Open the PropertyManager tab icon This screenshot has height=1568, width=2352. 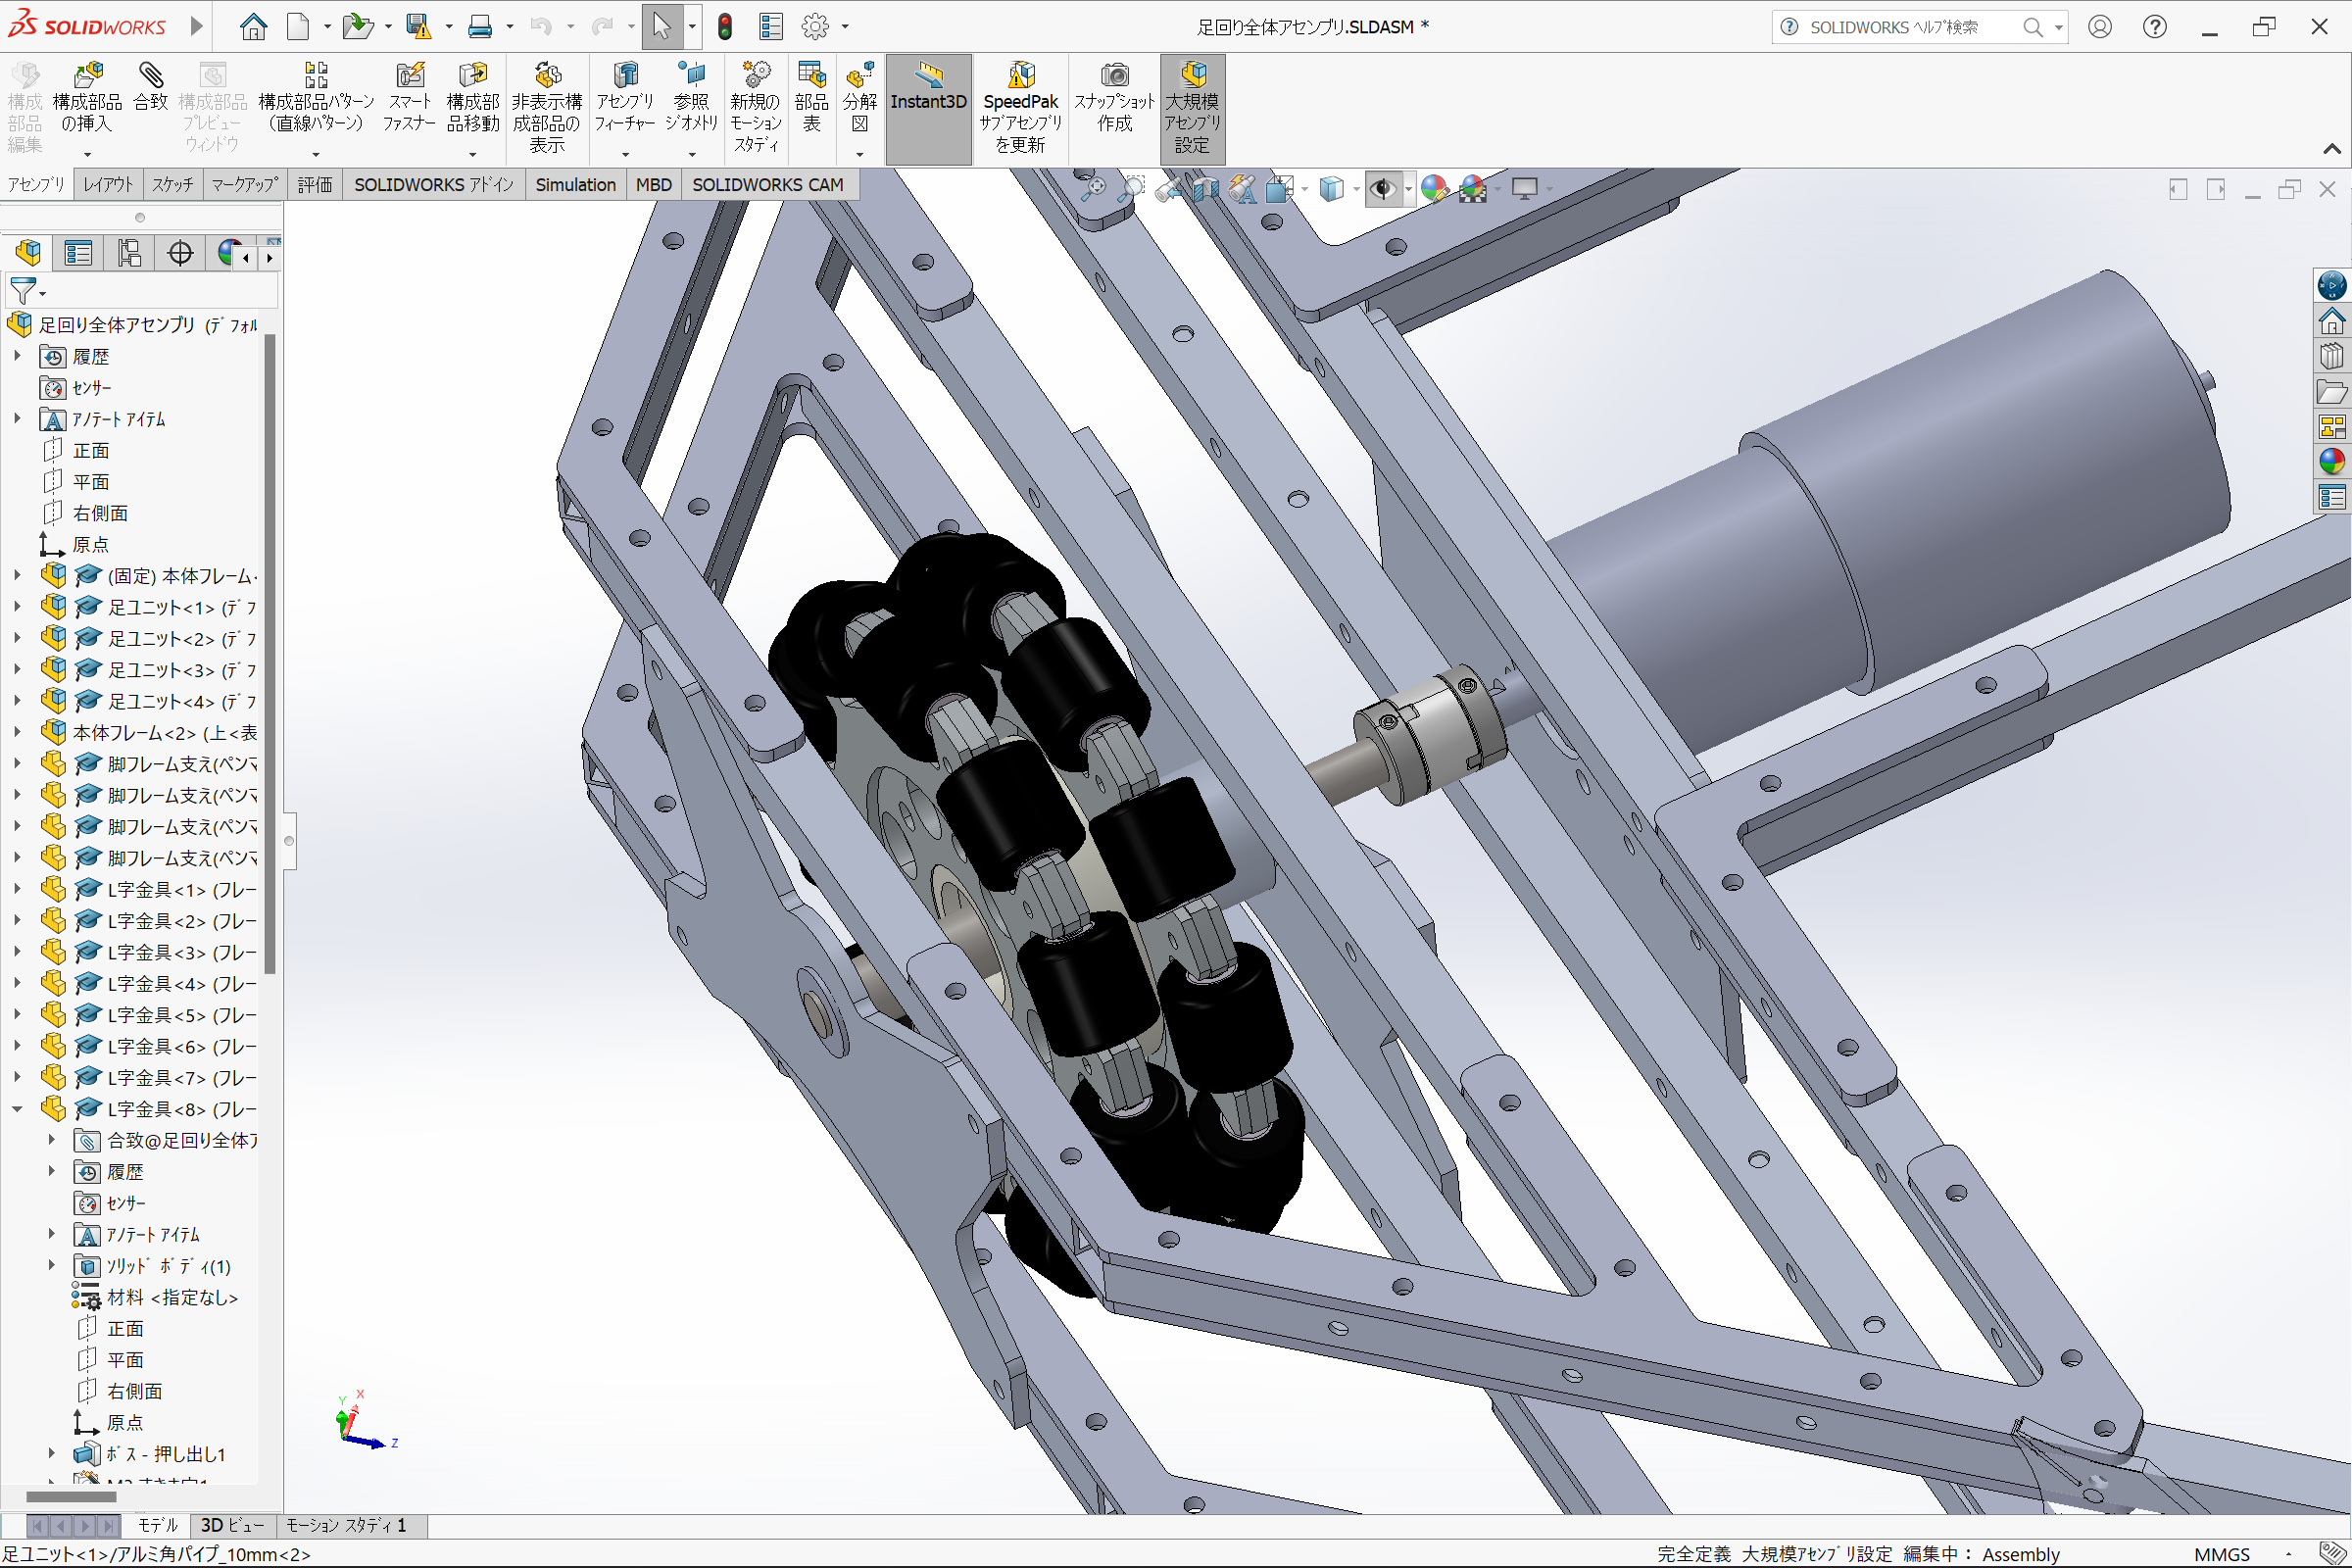click(x=78, y=253)
